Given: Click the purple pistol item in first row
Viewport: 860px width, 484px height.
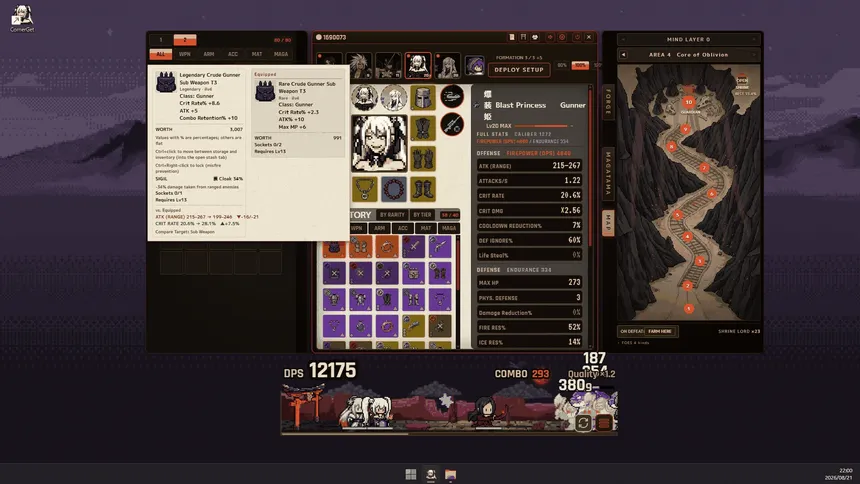Looking at the screenshot, I should pos(440,247).
